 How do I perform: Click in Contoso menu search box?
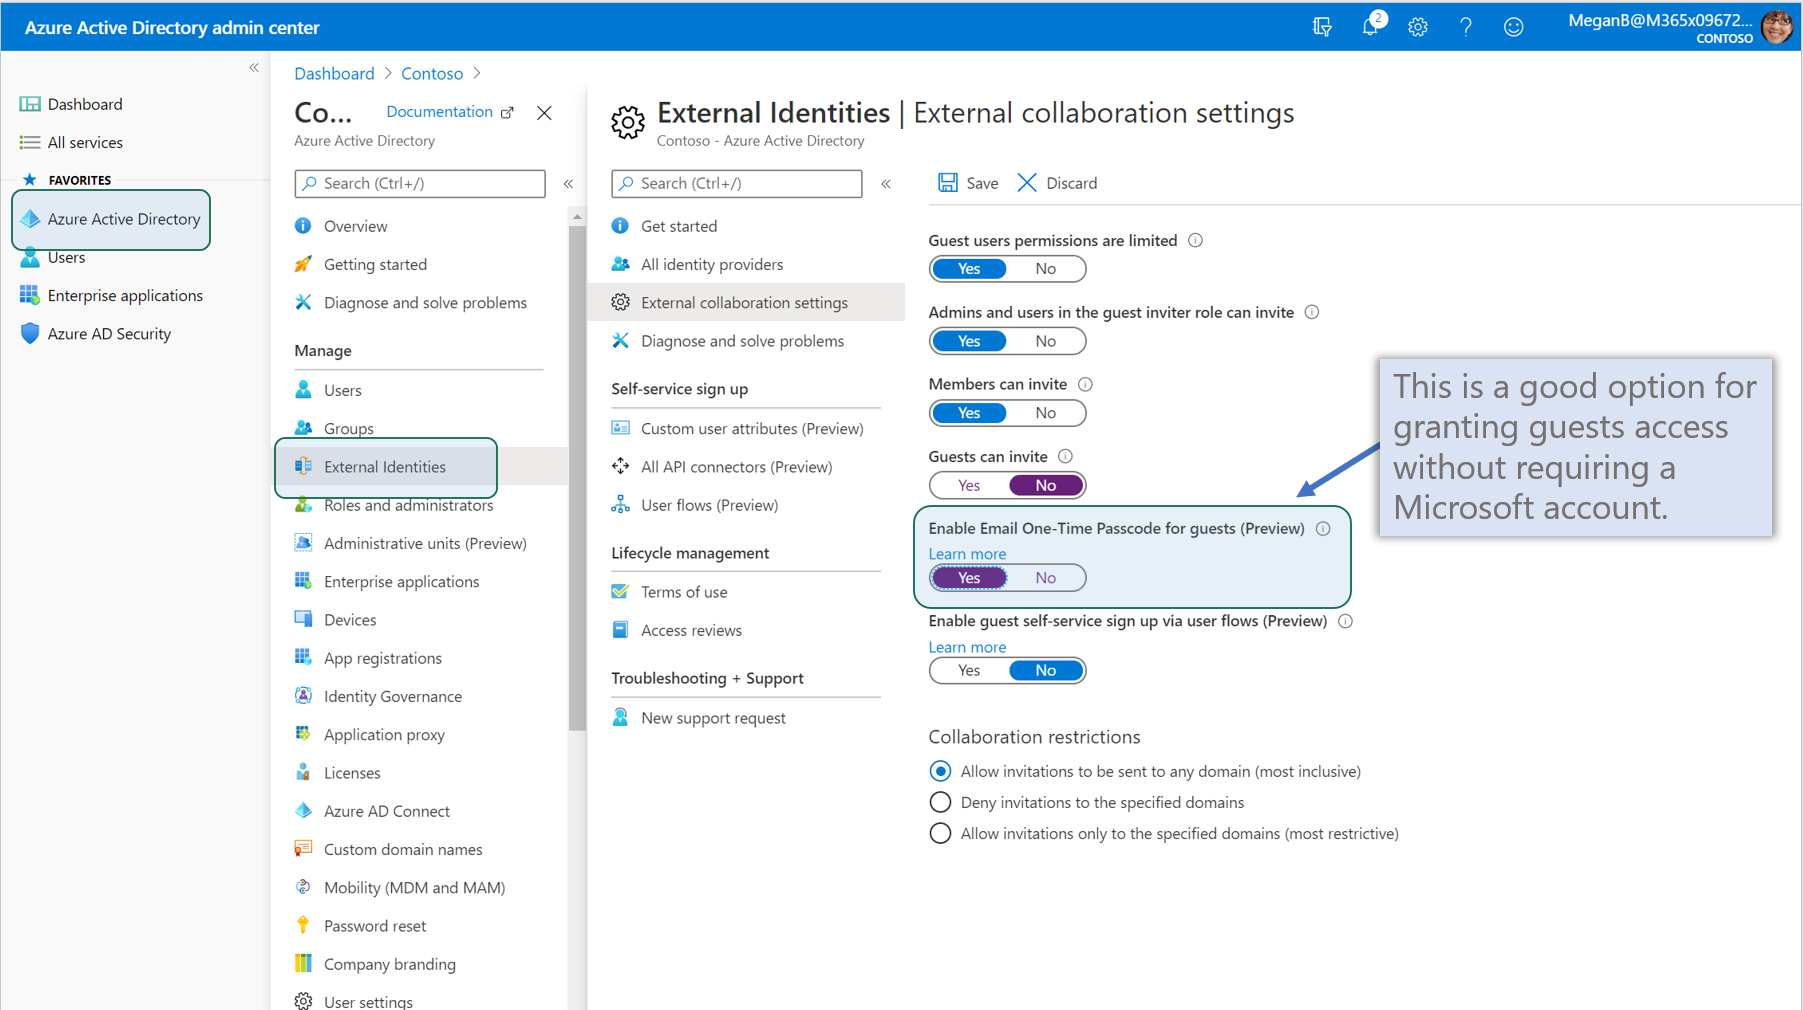click(x=420, y=183)
